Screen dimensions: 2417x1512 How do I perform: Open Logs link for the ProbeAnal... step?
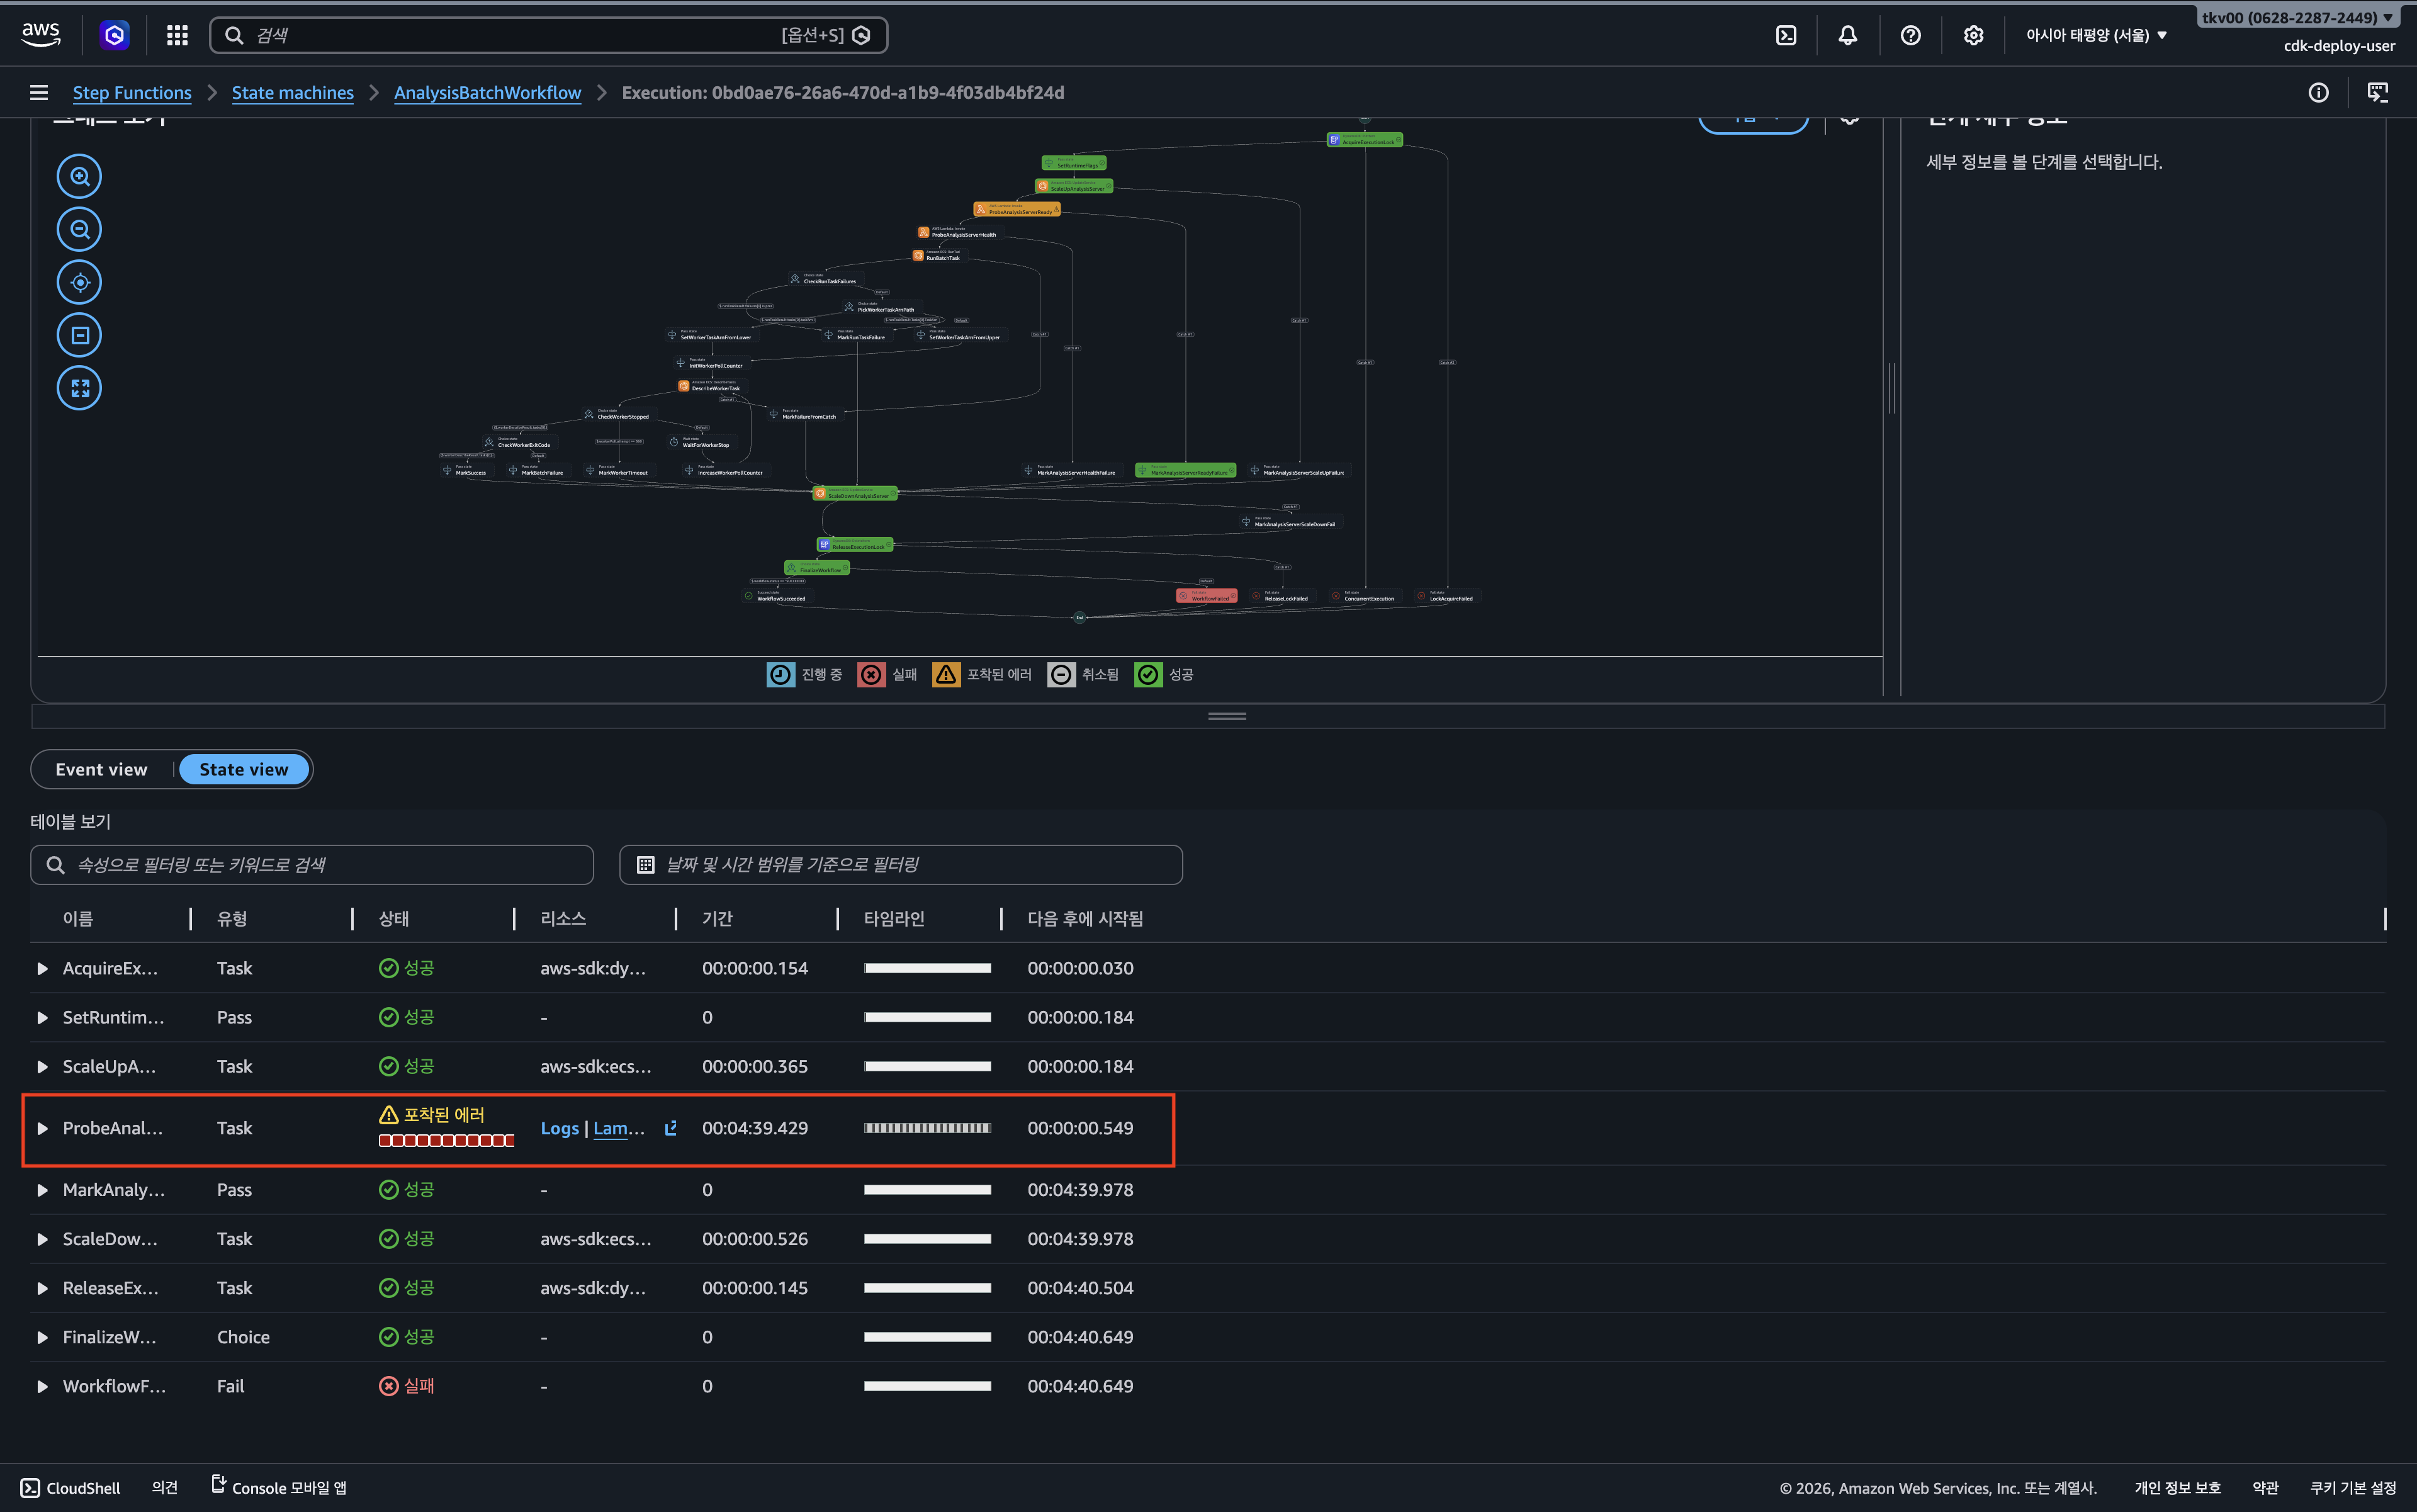(x=559, y=1128)
